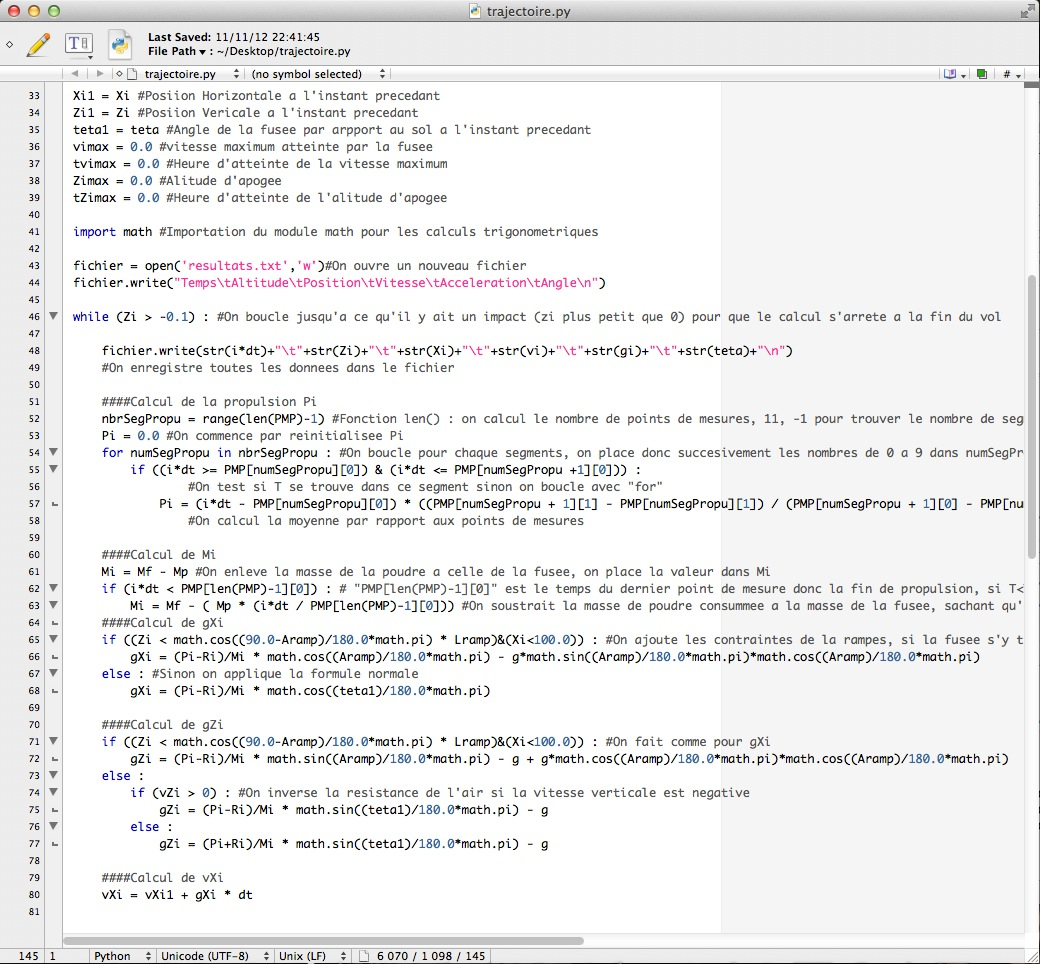This screenshot has width=1040, height=964.
Task: Open the (no symbol selected) function popup
Action: 317,74
